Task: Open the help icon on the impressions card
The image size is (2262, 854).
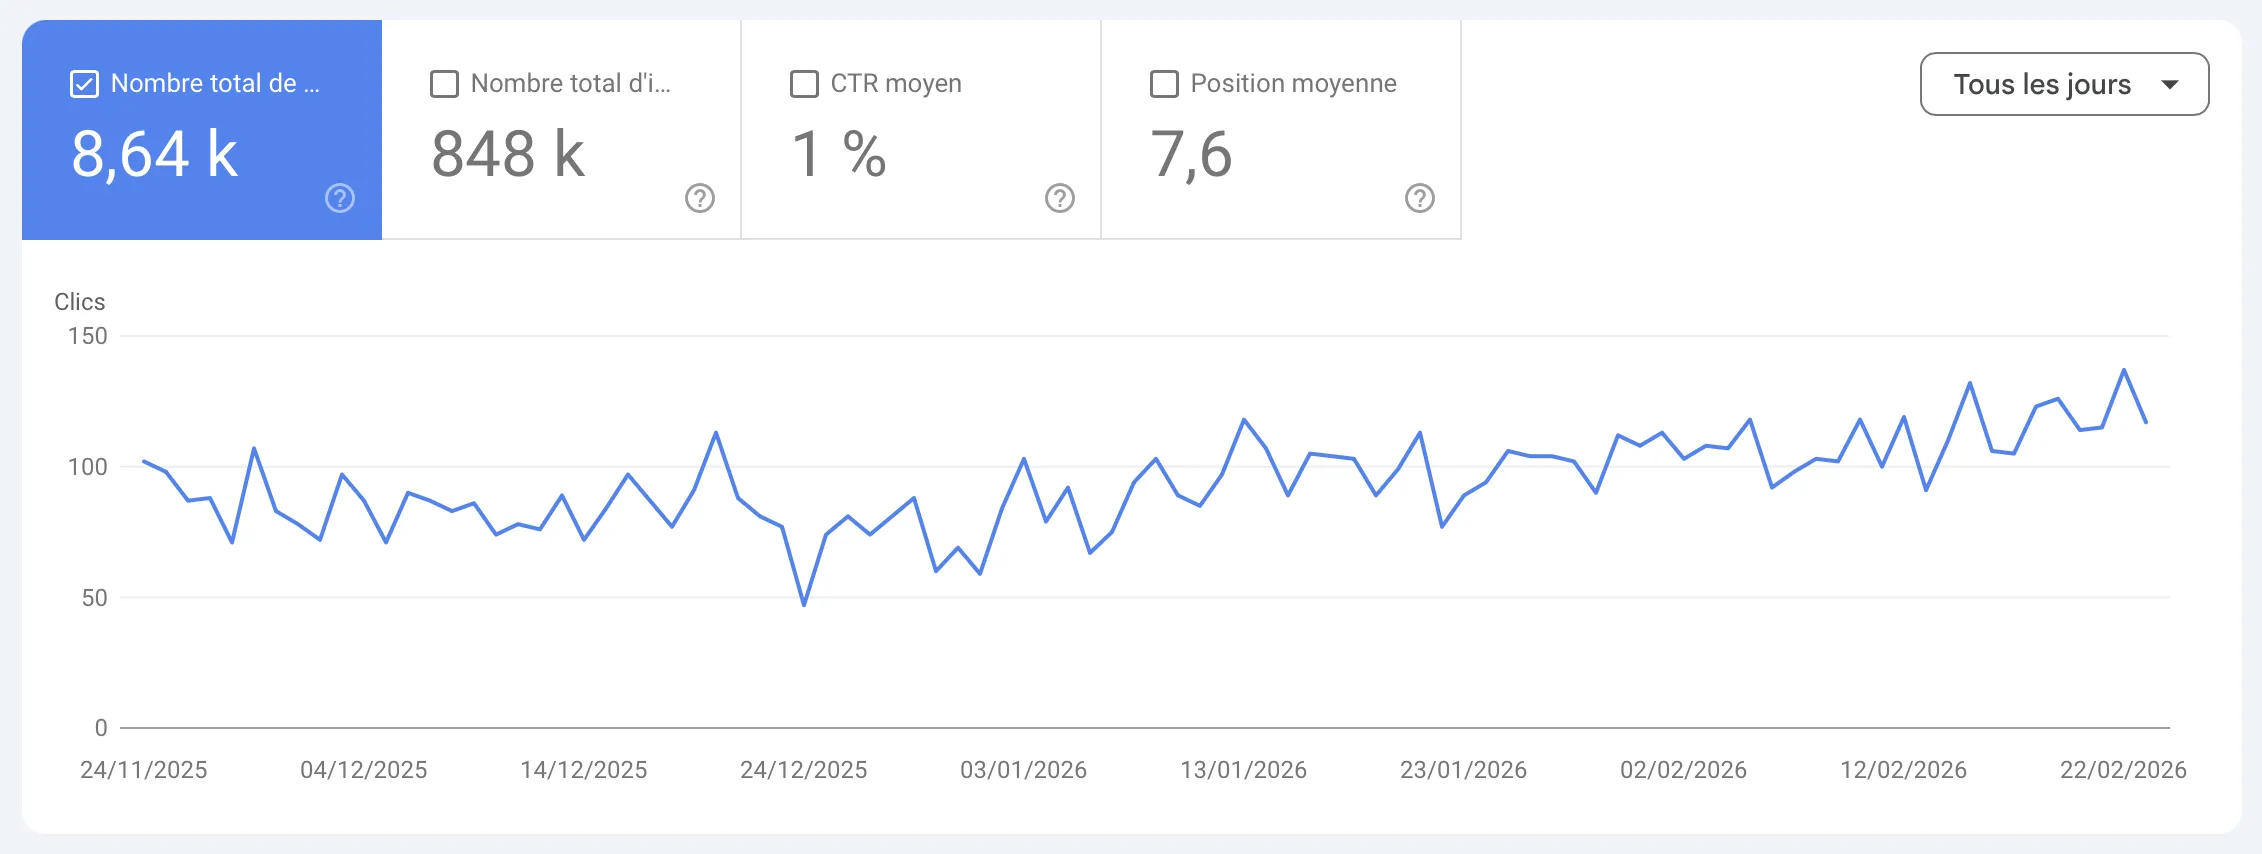Action: [x=700, y=198]
